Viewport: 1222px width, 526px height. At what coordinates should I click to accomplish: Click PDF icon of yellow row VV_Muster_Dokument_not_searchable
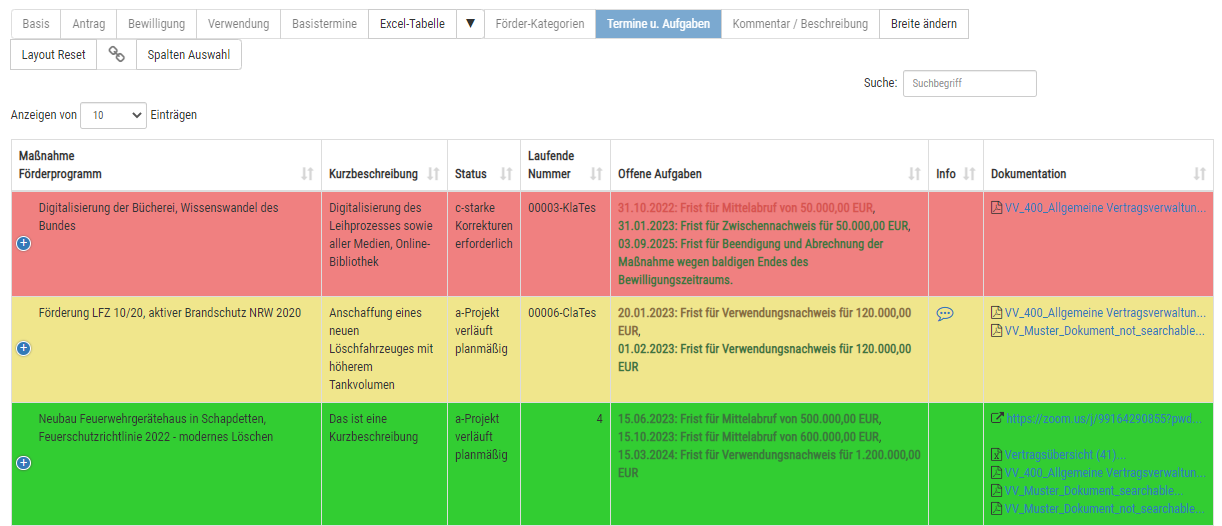(x=996, y=331)
